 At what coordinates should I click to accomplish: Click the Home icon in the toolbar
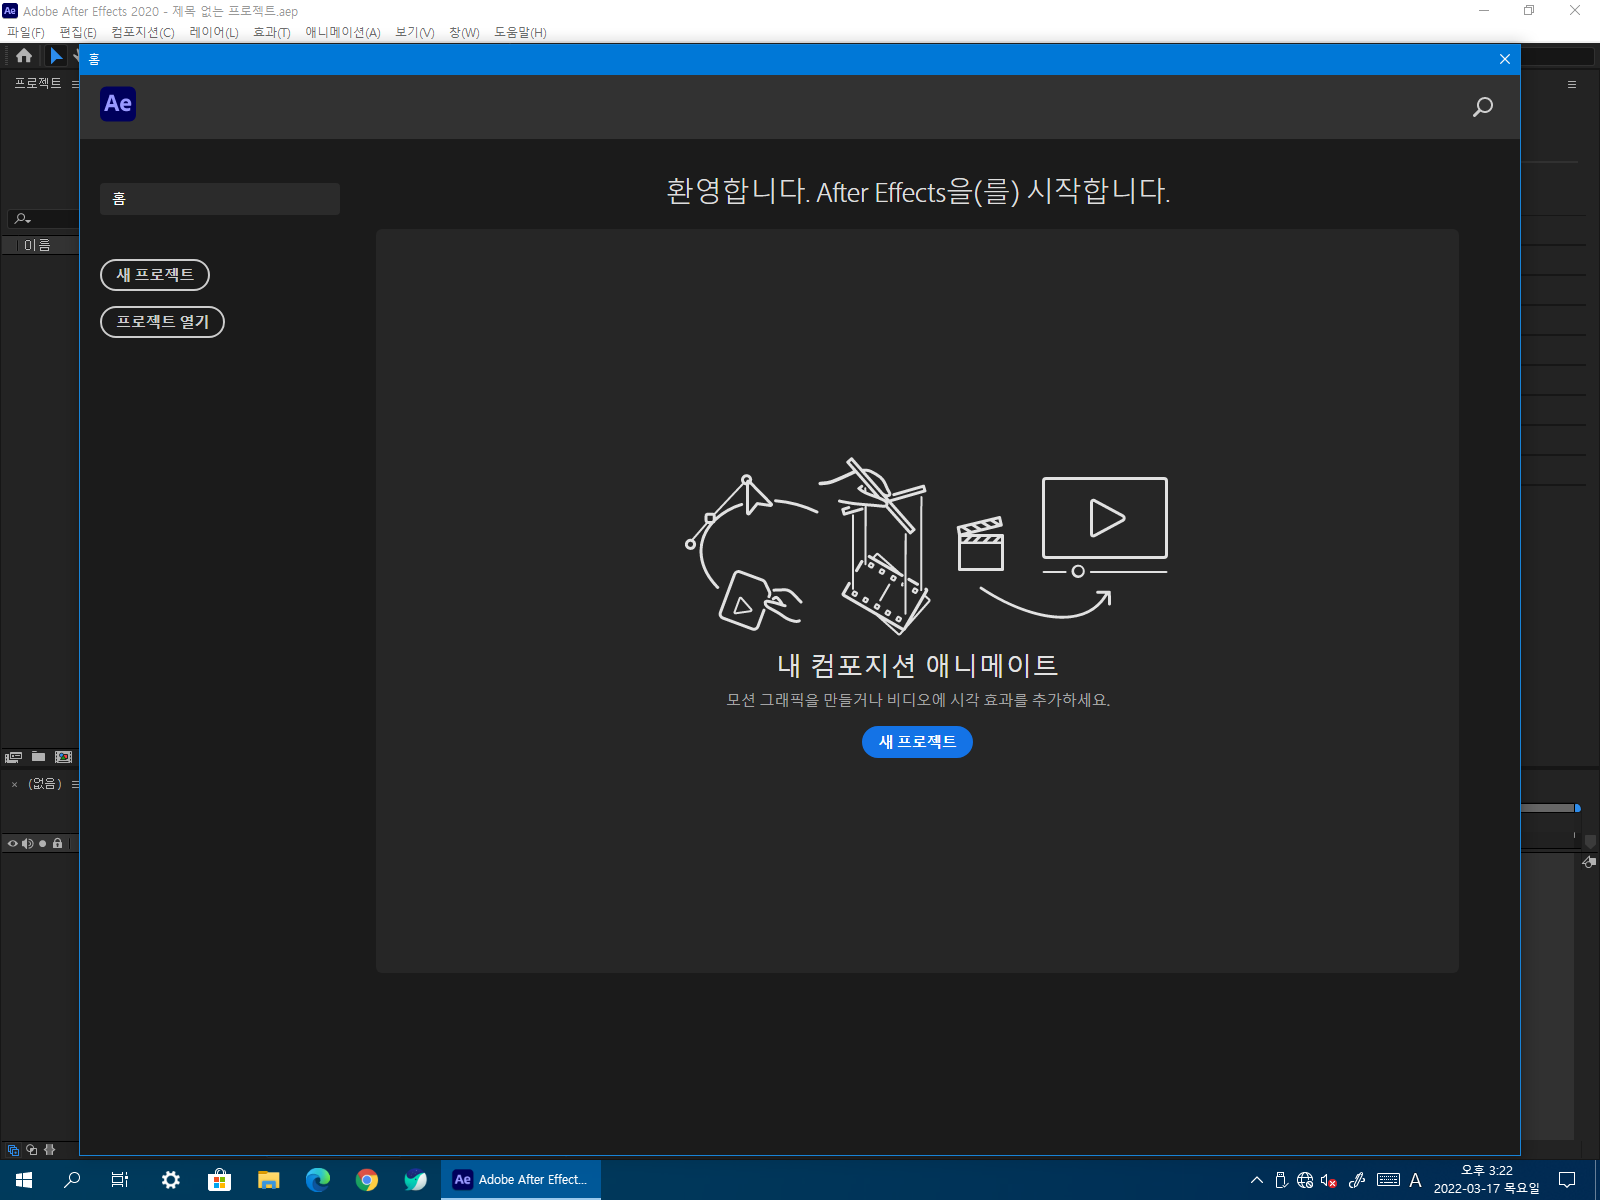coord(24,56)
